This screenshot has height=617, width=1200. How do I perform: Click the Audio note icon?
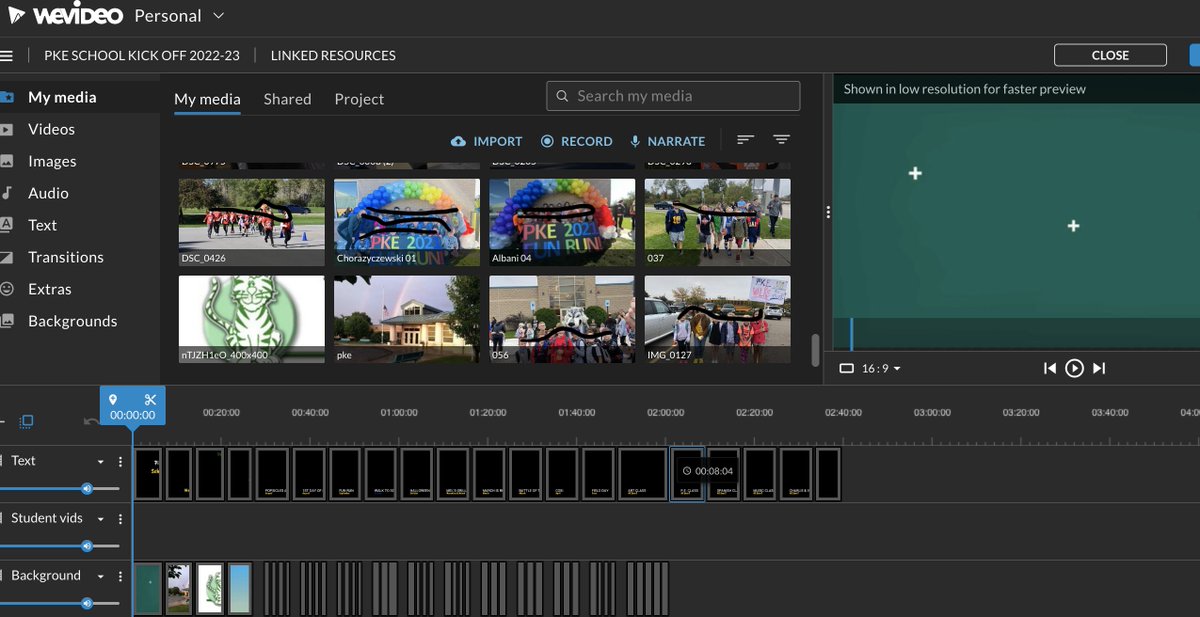pos(7,193)
